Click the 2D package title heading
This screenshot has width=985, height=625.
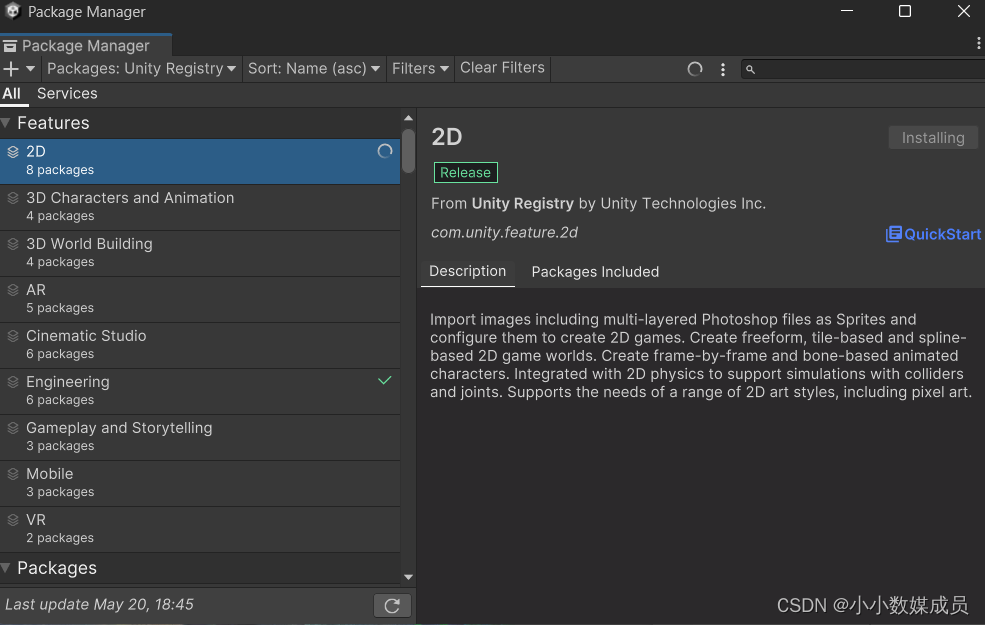[x=447, y=137]
